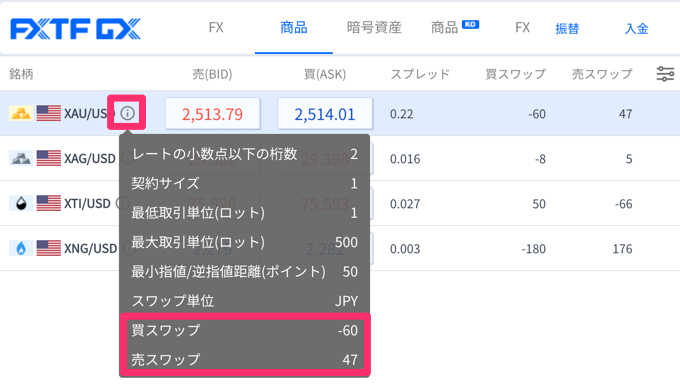Image resolution: width=680 pixels, height=388 pixels.
Task: Click US flag next to XAG/USD
Action: (x=49, y=158)
